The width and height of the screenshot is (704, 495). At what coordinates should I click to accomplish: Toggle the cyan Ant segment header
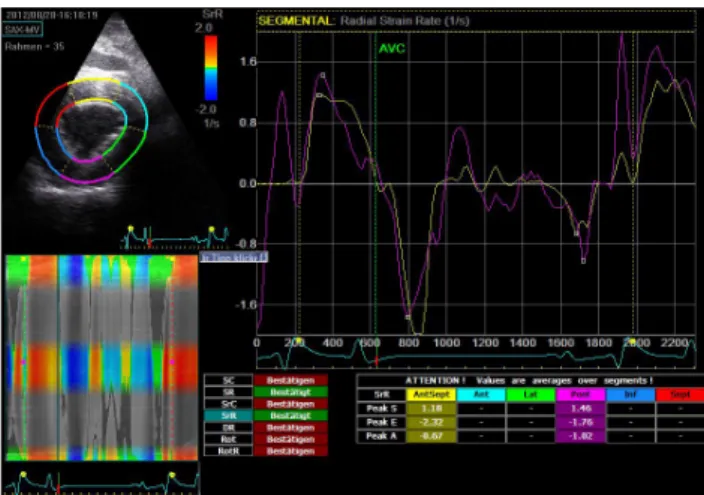pyautogui.click(x=481, y=395)
